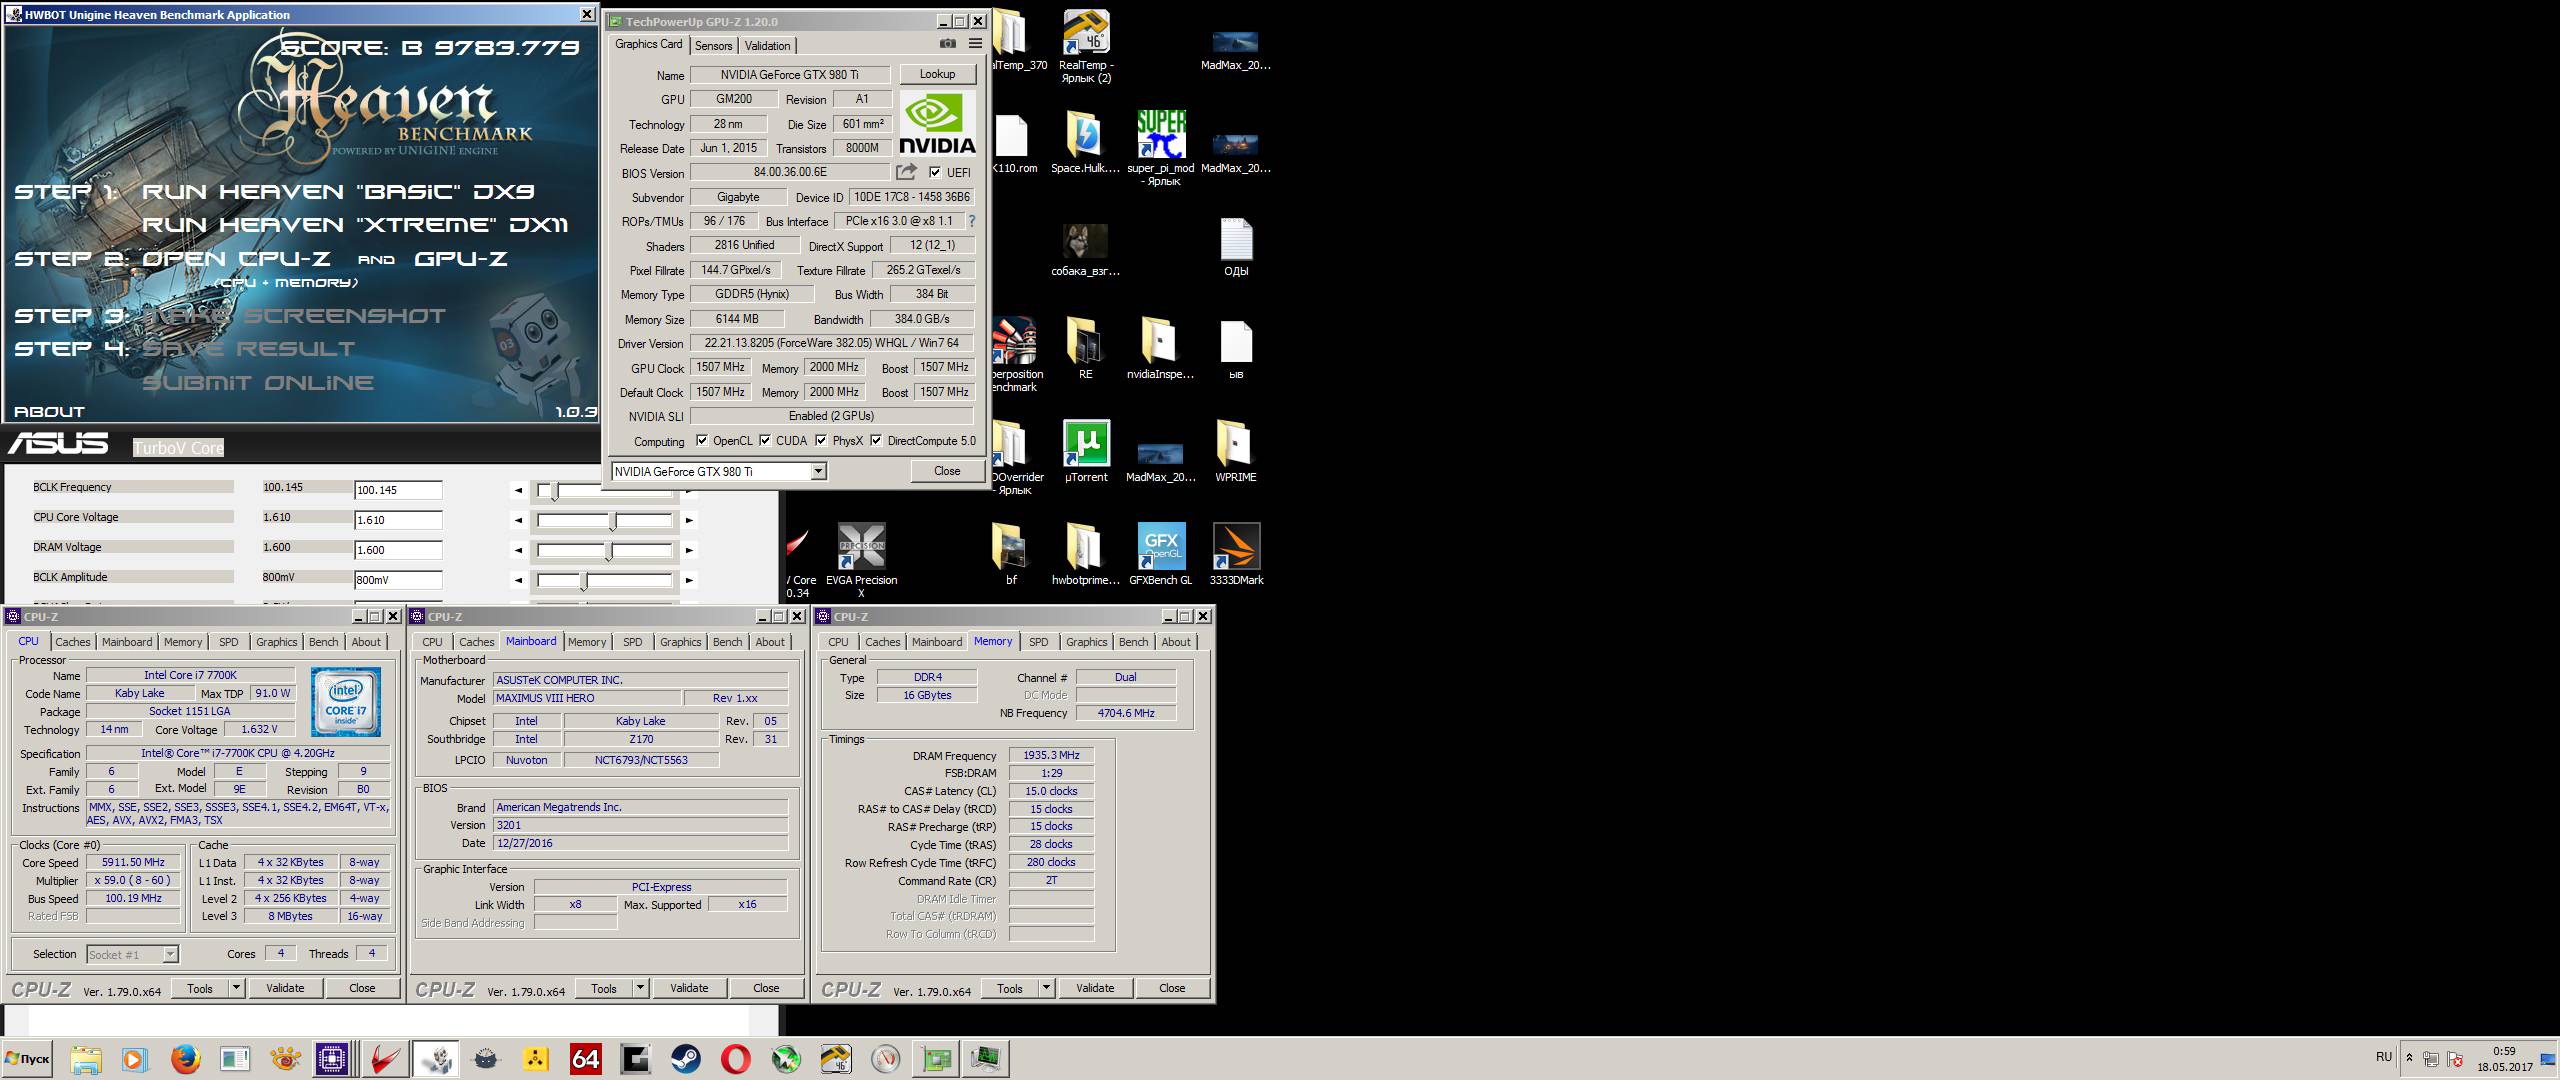Expand the Tools dropdown arrow in Memory window

click(1047, 988)
